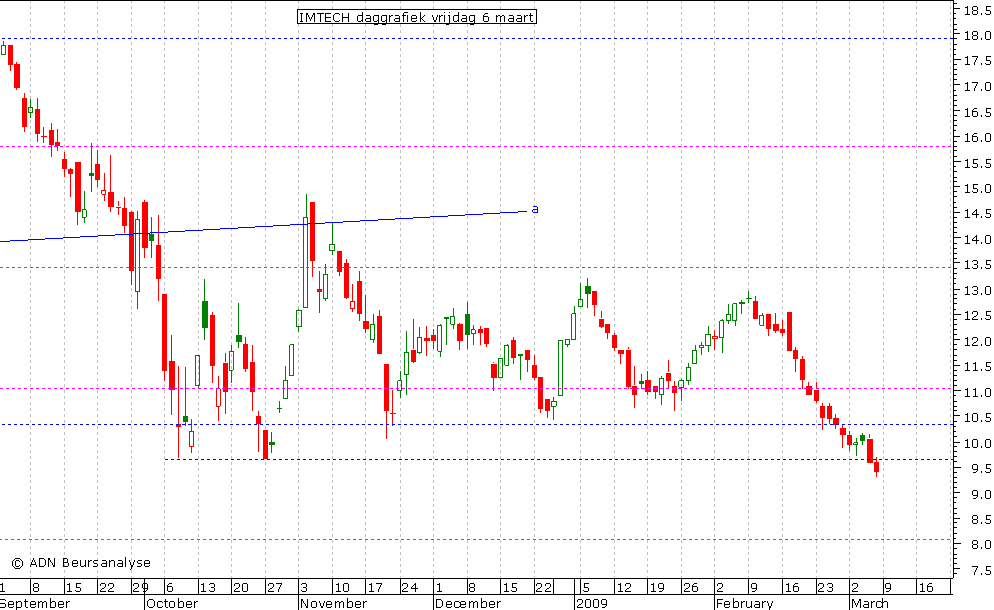Image resolution: width=994 pixels, height=610 pixels.
Task: Select the "March" month label
Action: 870,603
